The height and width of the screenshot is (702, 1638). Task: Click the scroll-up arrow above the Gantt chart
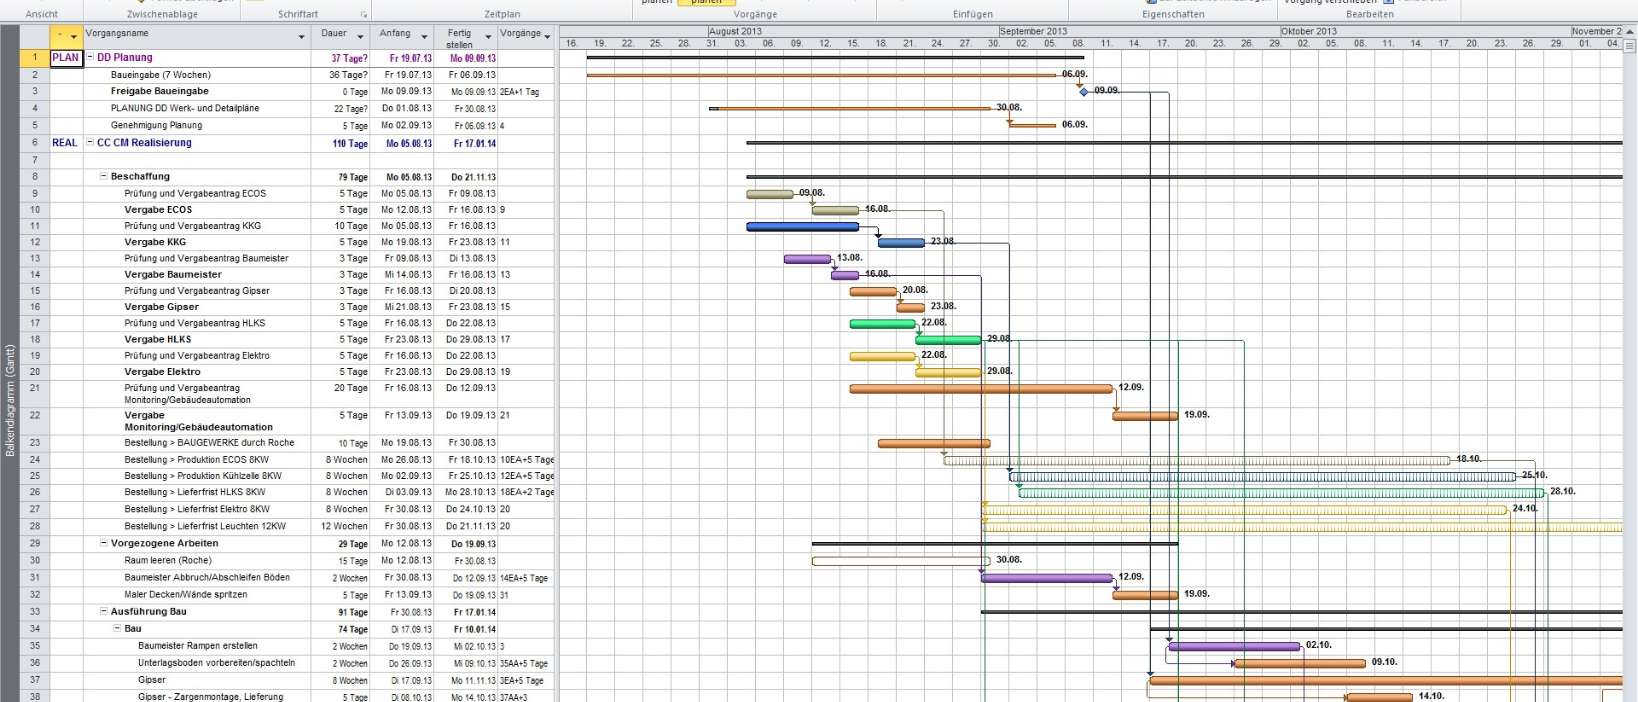tap(1630, 33)
